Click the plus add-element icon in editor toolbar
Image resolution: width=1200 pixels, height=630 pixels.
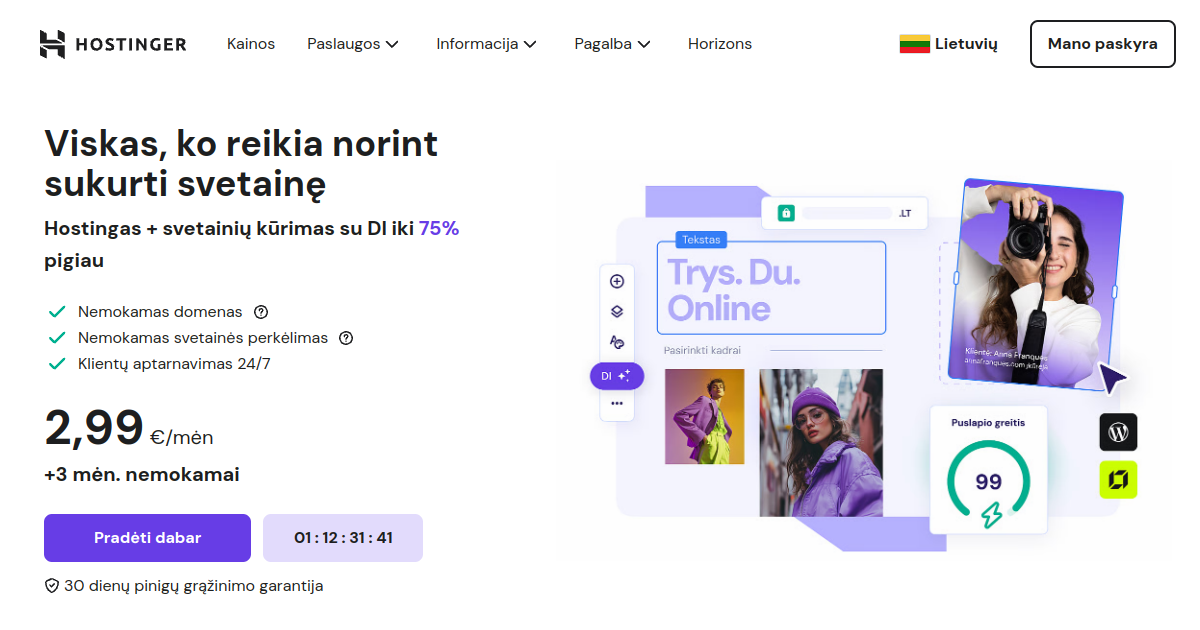tap(617, 281)
